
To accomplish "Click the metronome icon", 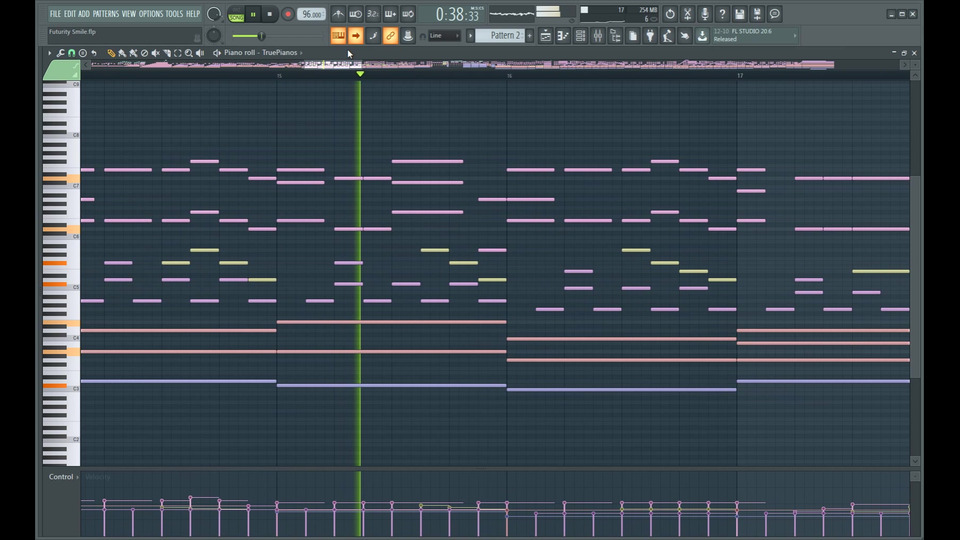I will click(338, 14).
